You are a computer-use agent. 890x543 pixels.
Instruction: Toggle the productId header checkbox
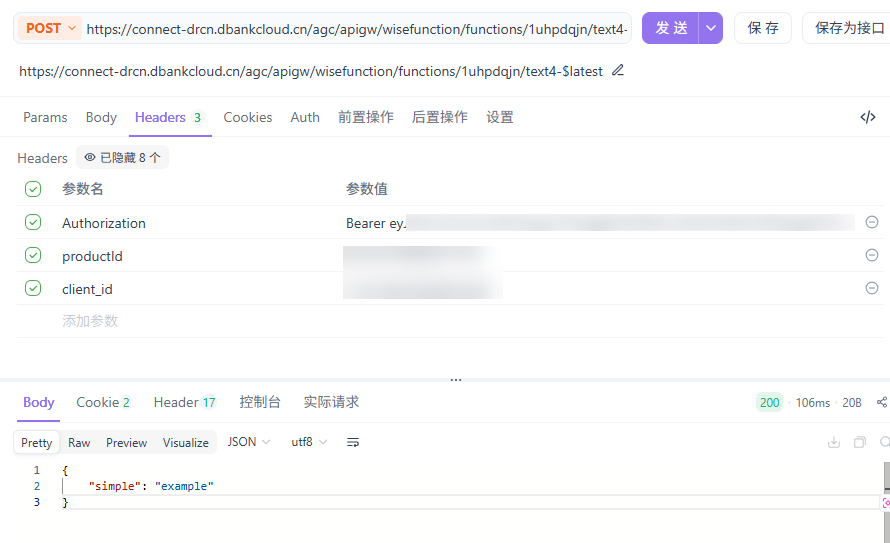tap(33, 256)
